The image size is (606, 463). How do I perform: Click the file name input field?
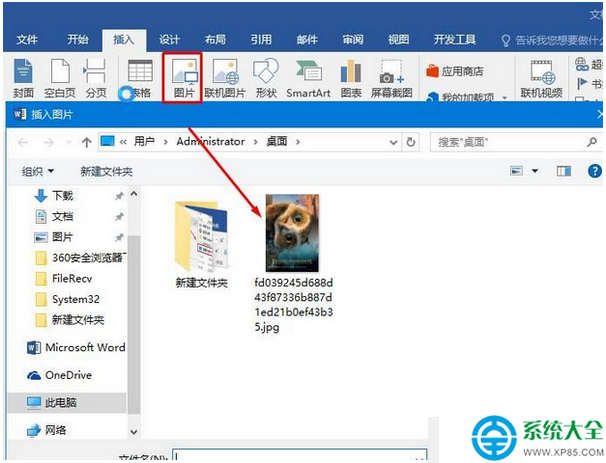(x=300, y=456)
